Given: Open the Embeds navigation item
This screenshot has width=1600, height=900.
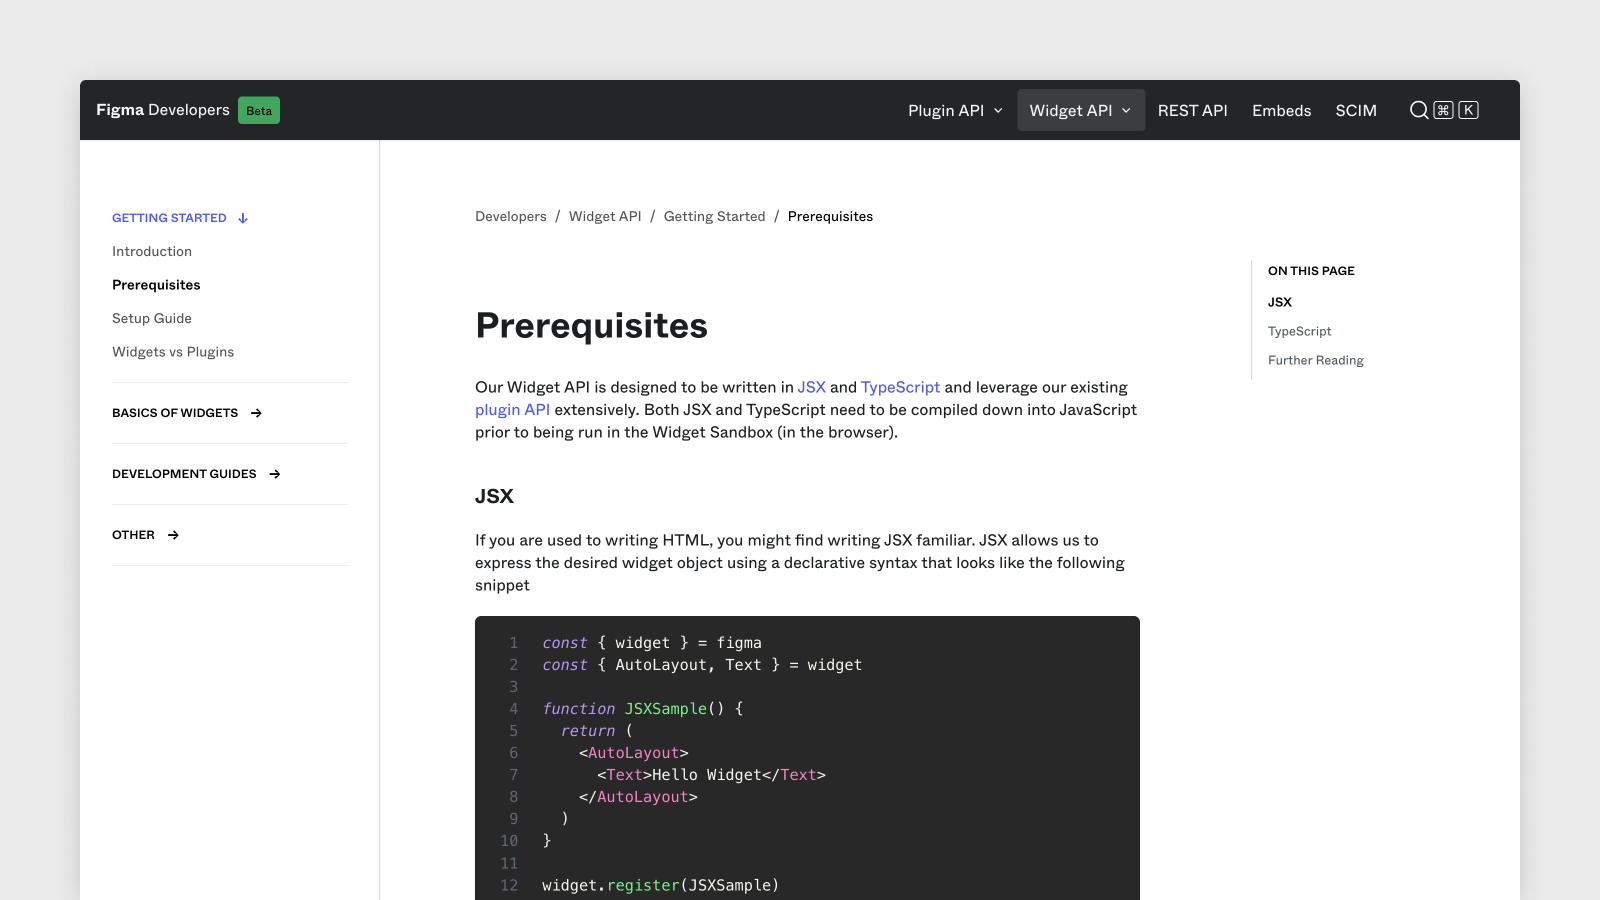Looking at the screenshot, I should coord(1281,110).
